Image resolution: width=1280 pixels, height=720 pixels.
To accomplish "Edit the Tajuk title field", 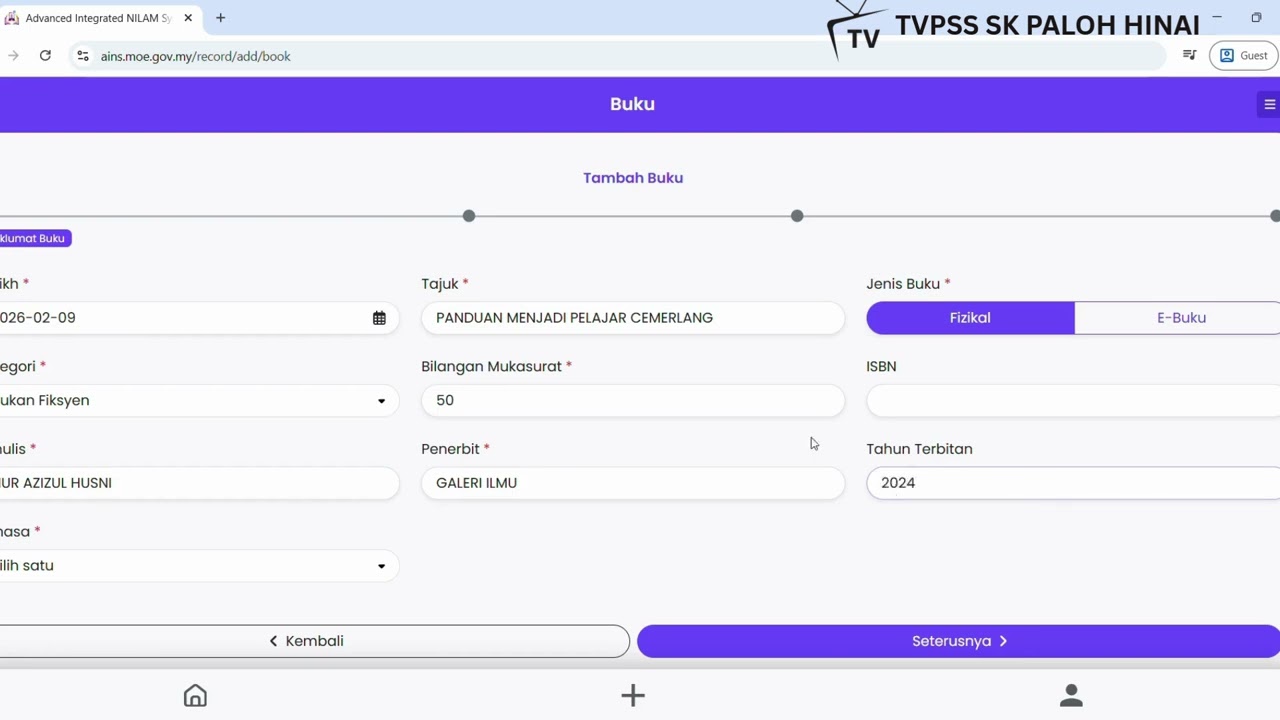I will coord(633,318).
